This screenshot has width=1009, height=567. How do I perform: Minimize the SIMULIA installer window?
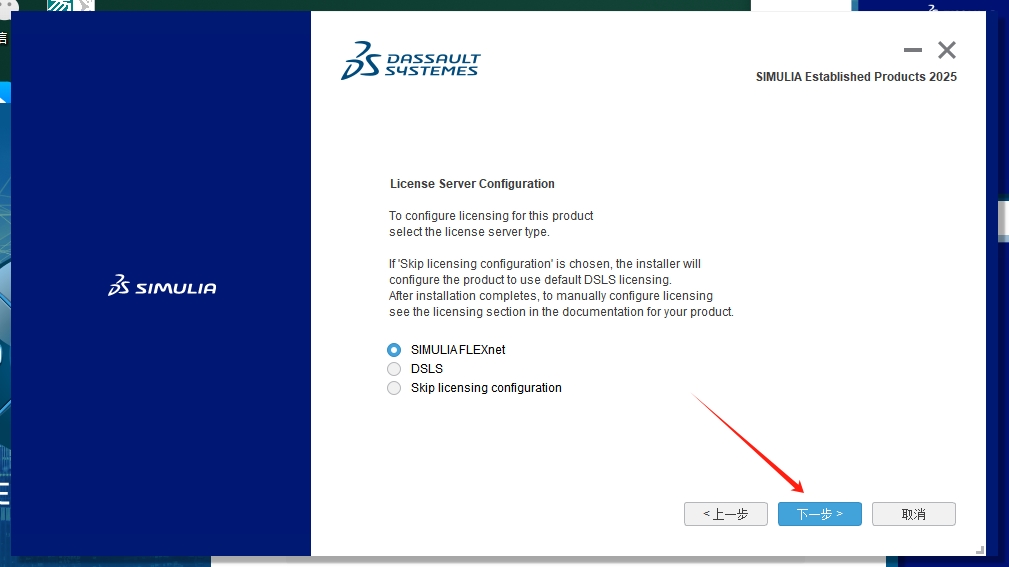[x=912, y=50]
